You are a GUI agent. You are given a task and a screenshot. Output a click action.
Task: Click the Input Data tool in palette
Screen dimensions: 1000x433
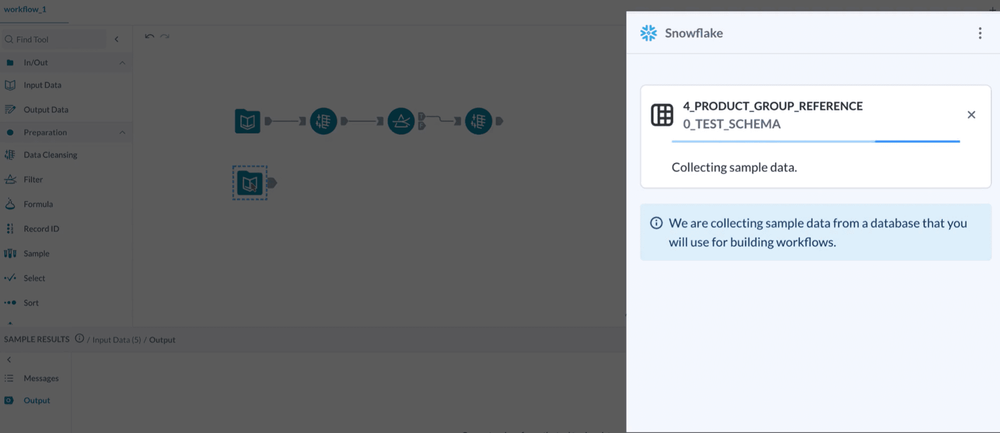[x=42, y=85]
